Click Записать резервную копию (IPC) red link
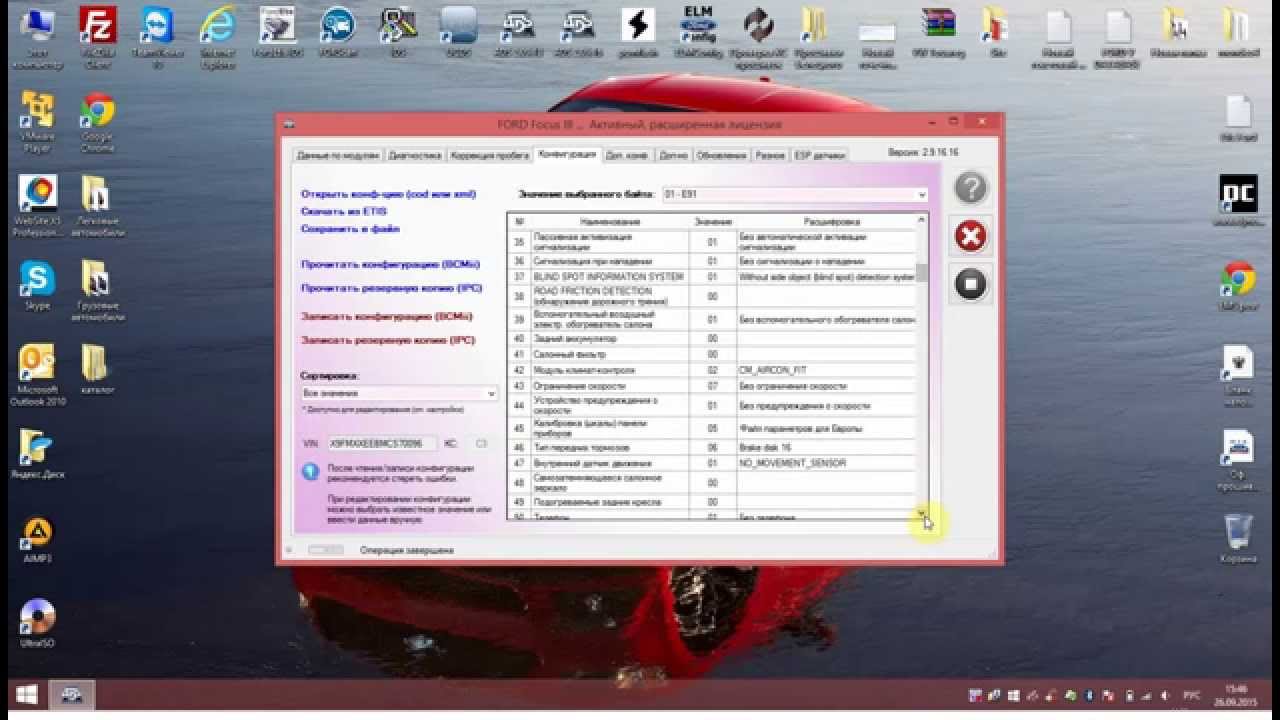The height and width of the screenshot is (720, 1280). tap(388, 340)
